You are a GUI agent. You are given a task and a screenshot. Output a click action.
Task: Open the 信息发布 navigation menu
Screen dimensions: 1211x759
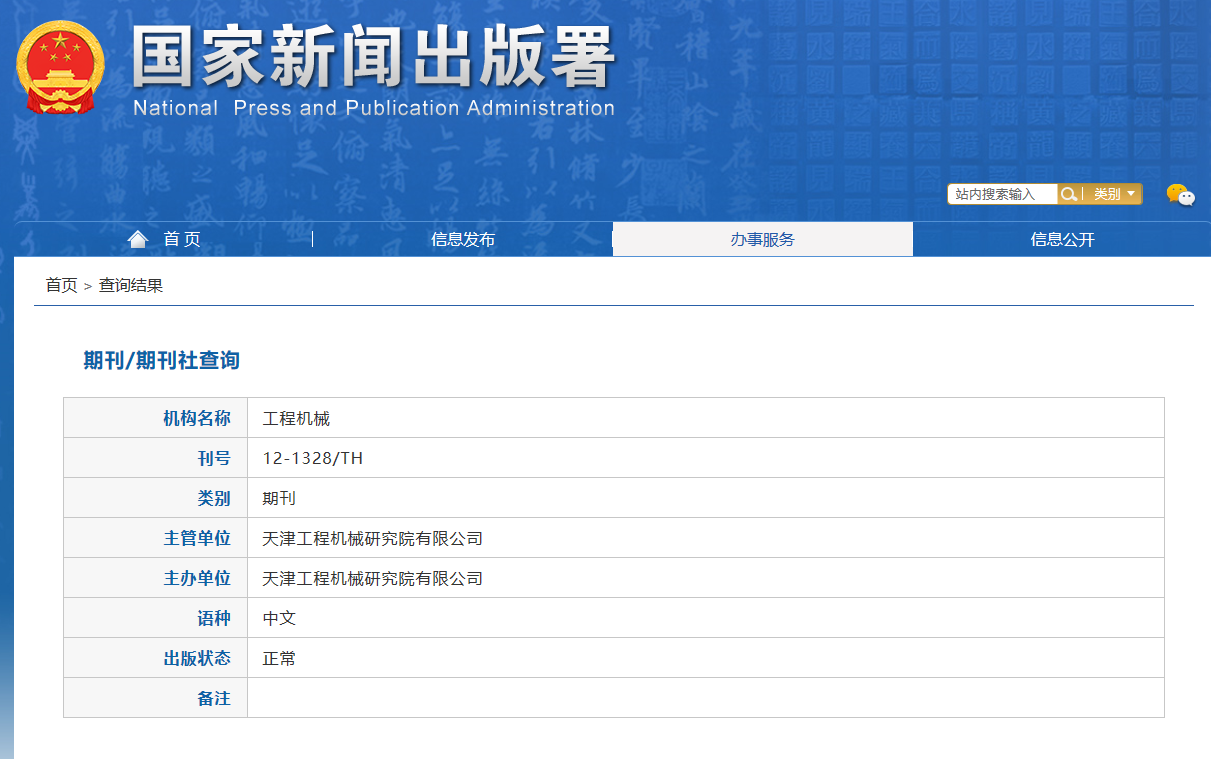[463, 239]
